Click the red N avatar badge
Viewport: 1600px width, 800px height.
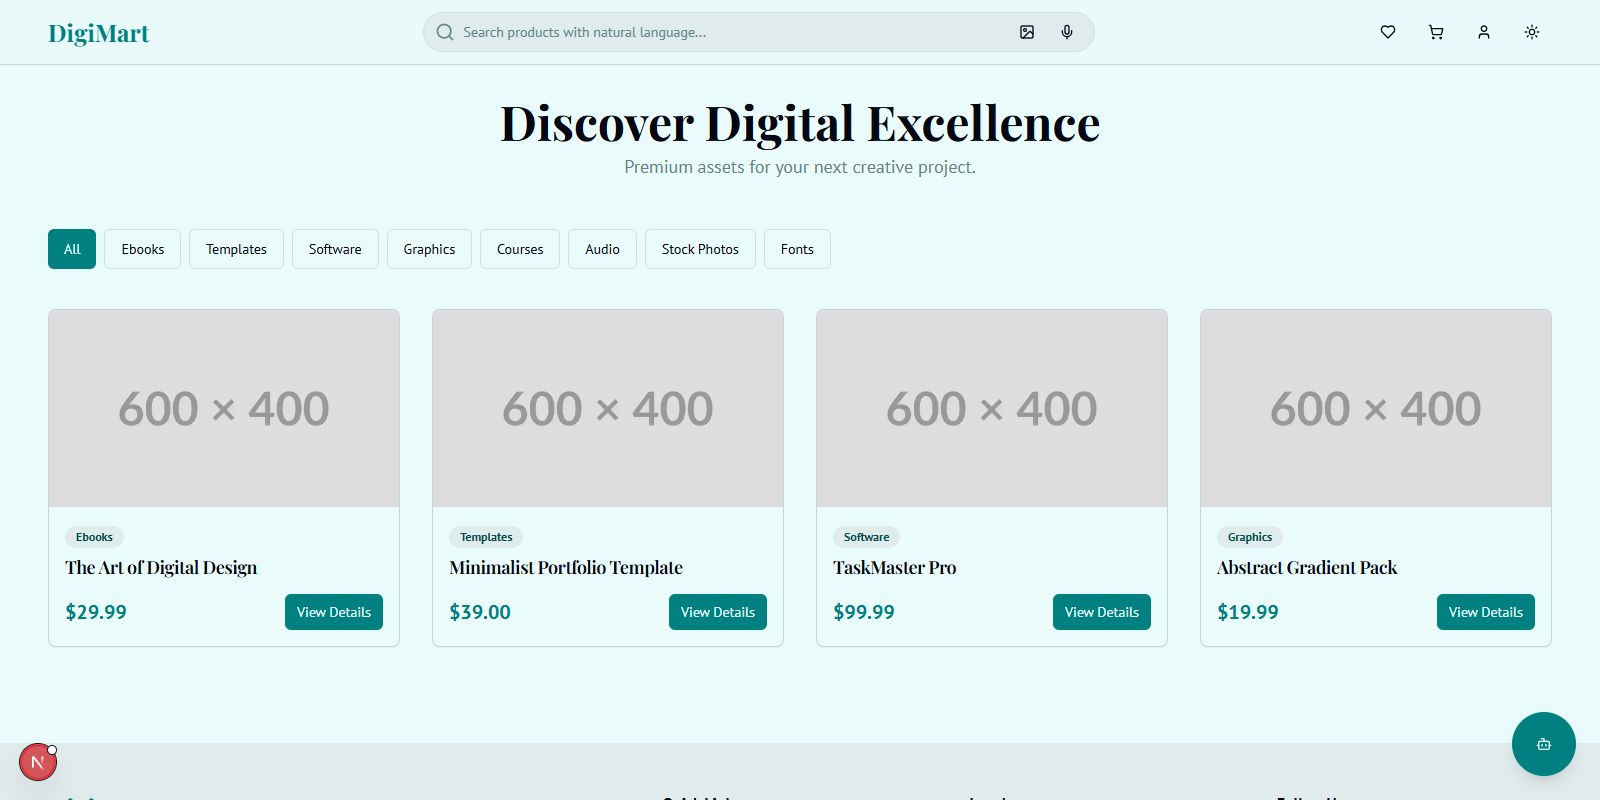[38, 762]
